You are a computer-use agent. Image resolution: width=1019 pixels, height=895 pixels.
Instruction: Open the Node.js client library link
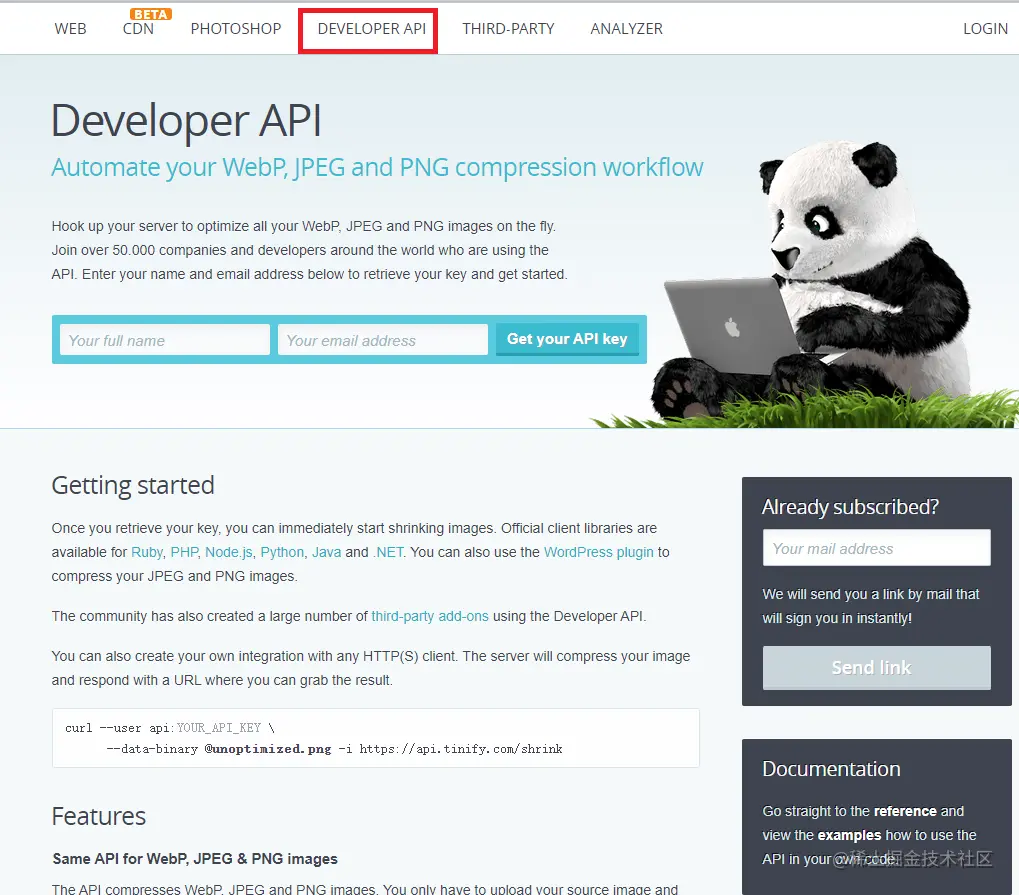pyautogui.click(x=229, y=552)
